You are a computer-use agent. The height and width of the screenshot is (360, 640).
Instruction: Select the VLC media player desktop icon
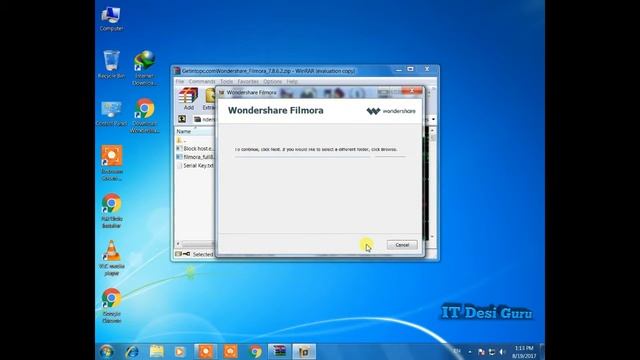coord(111,258)
